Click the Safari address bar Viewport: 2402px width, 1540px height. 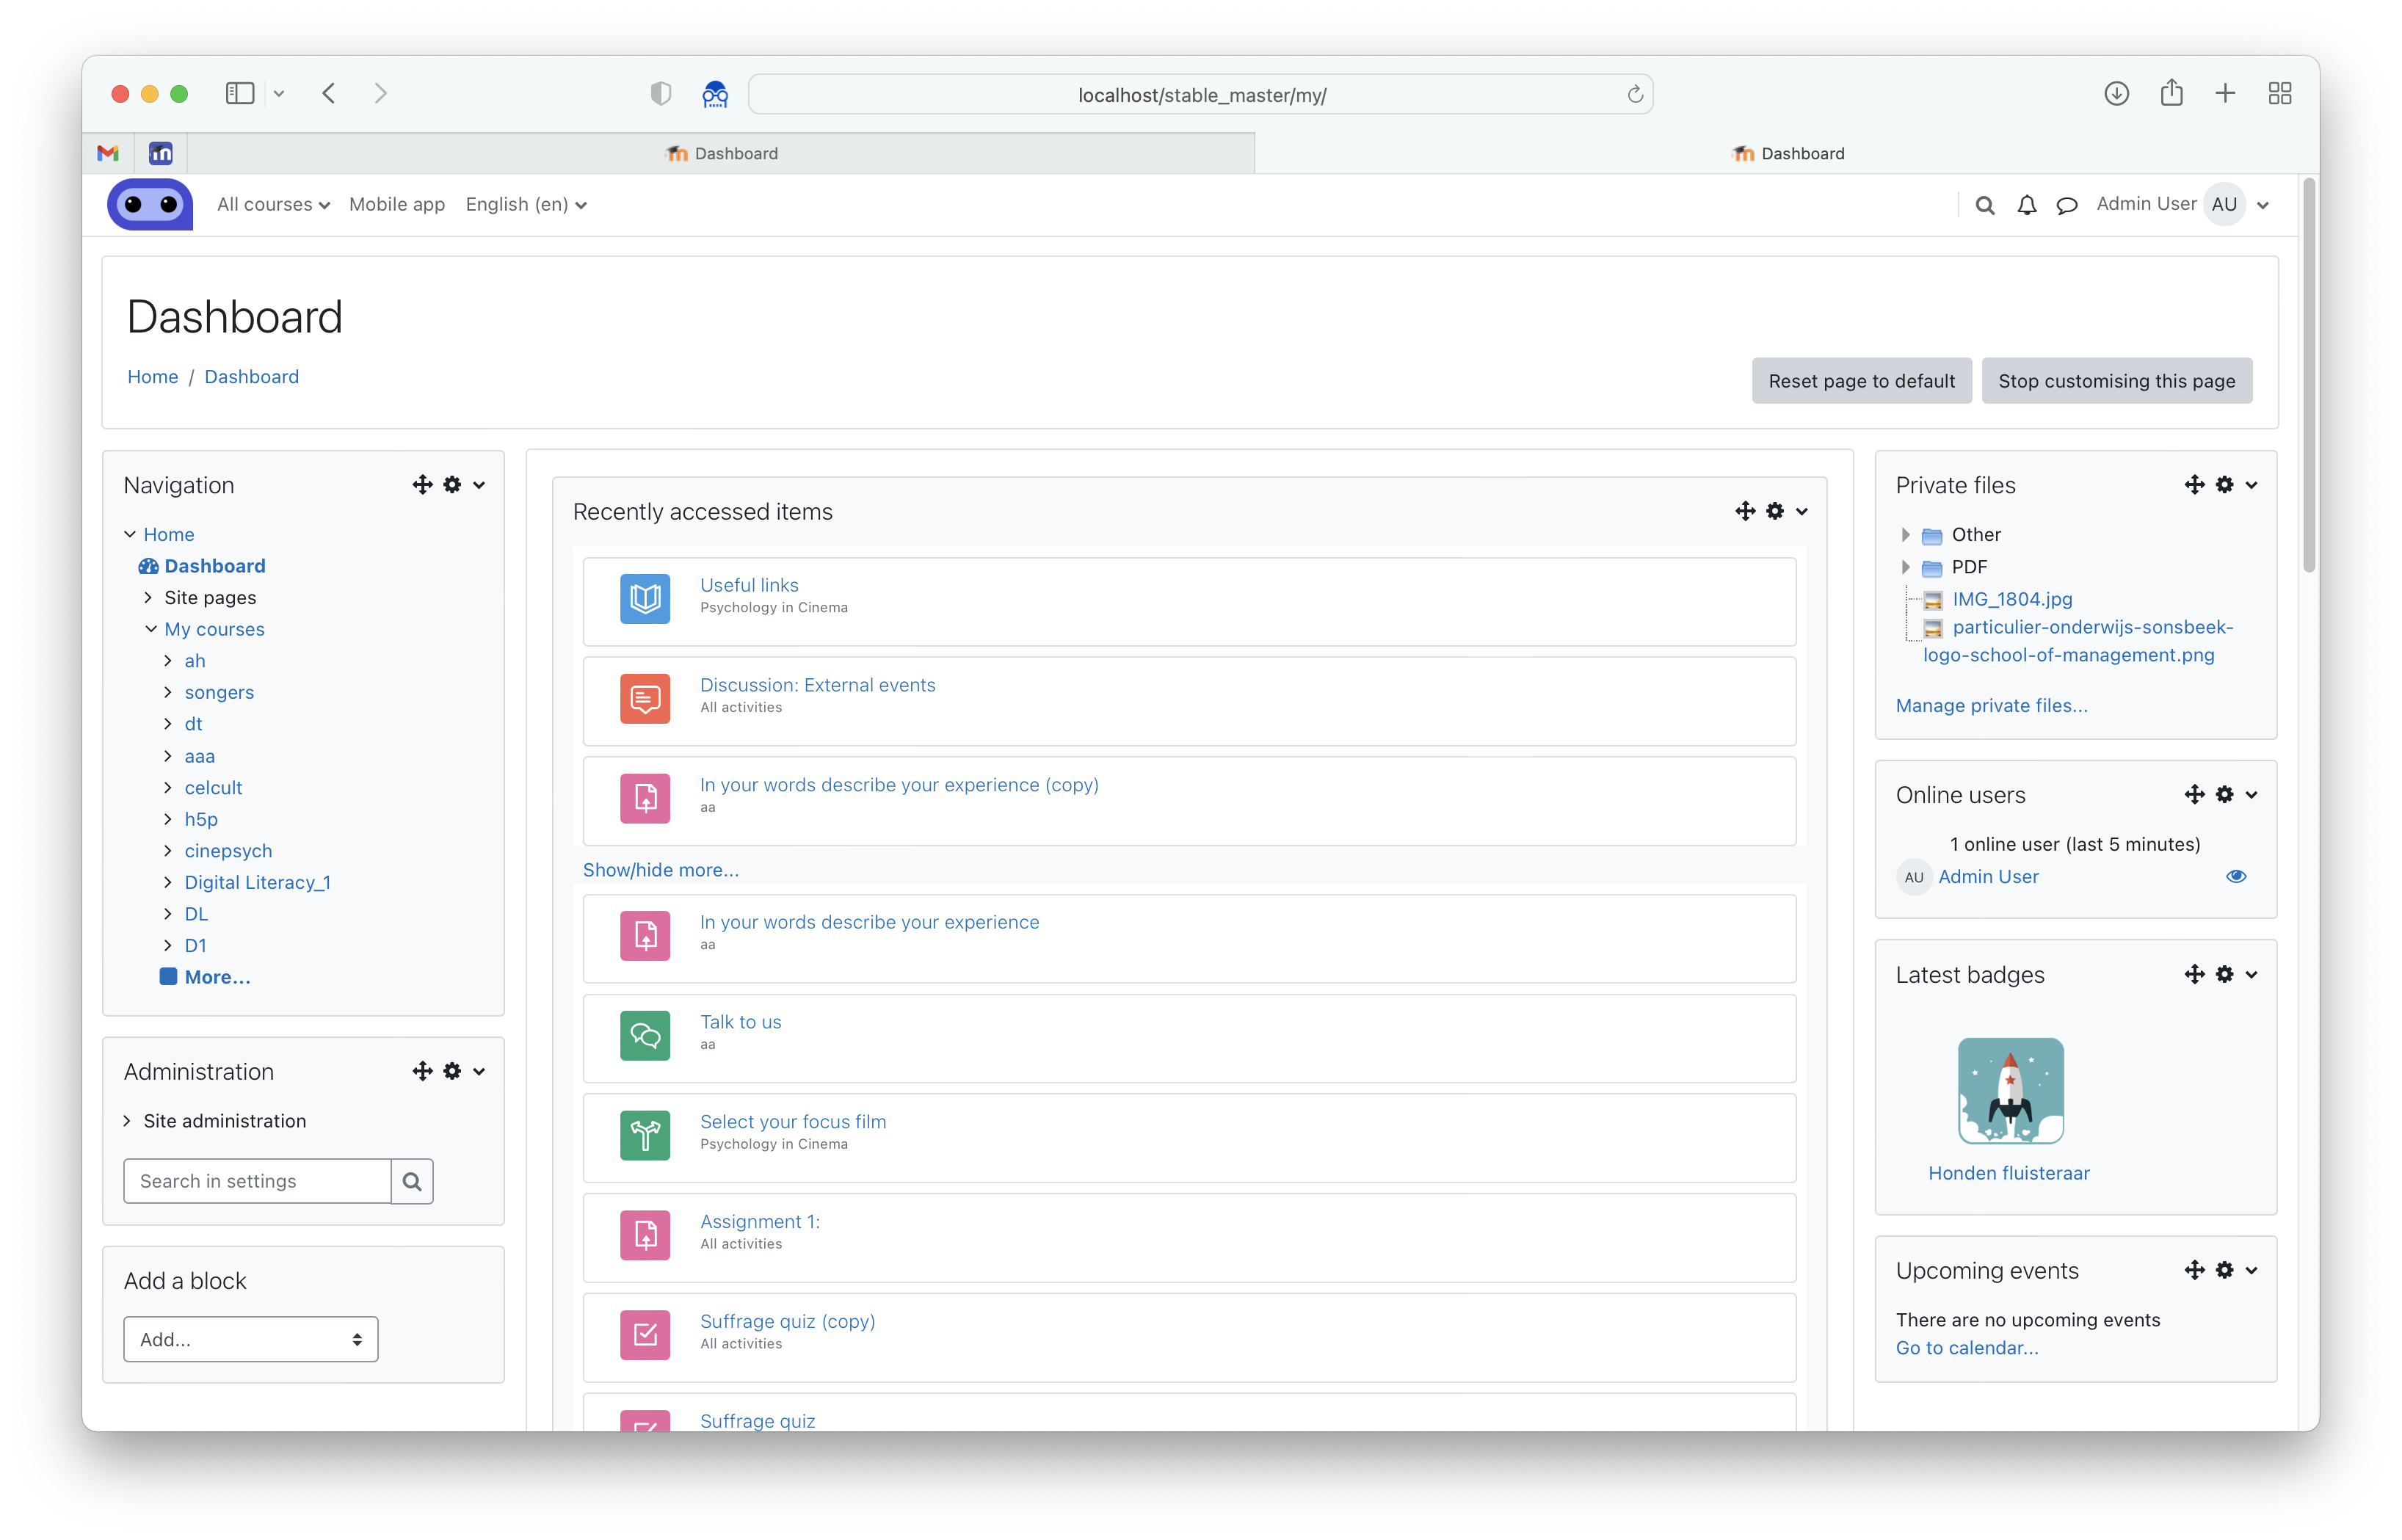1200,94
